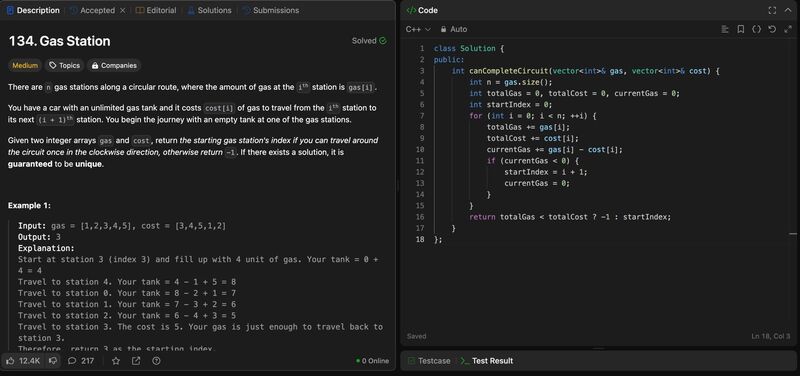Click the line 'totalCost += cost[i];'

coord(533,138)
